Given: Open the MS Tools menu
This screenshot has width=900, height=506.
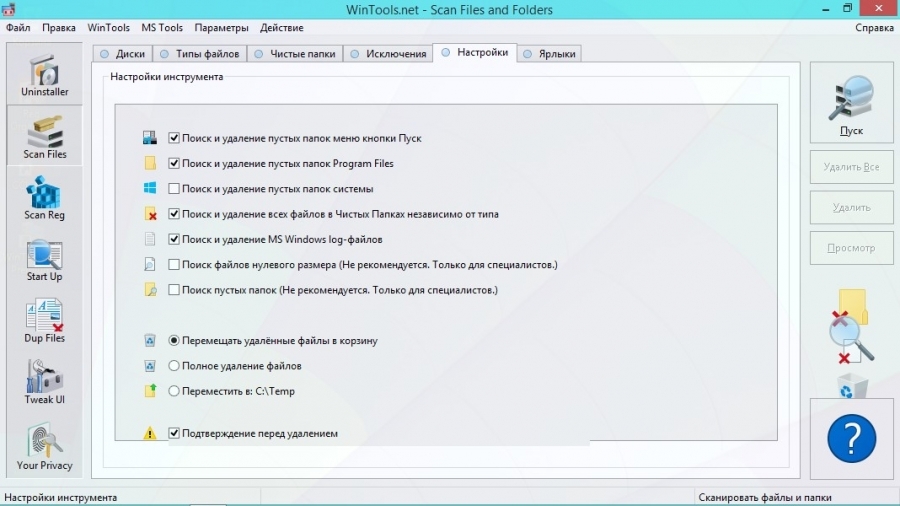Looking at the screenshot, I should coord(162,28).
